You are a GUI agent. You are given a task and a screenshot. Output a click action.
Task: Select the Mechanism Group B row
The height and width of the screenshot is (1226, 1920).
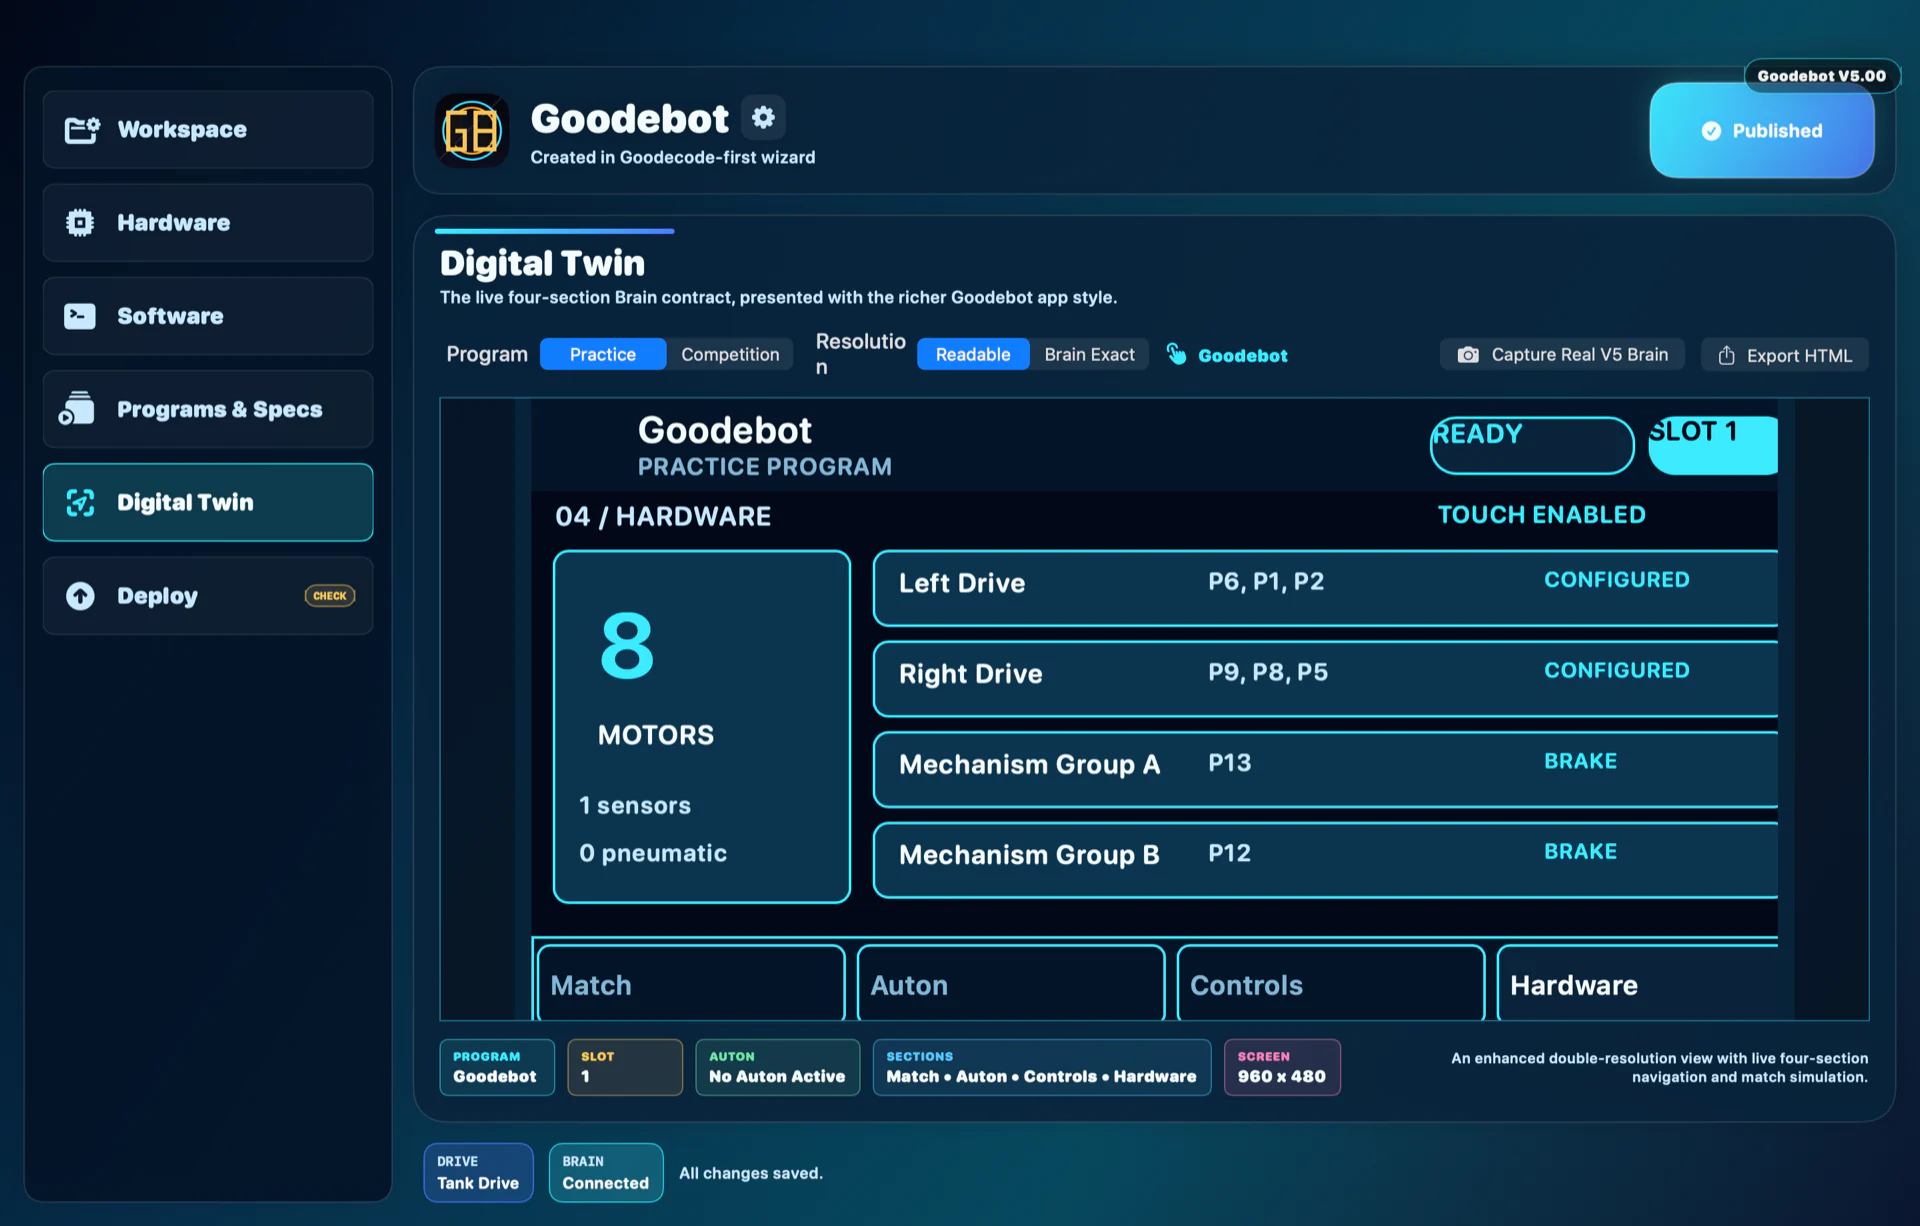click(1326, 860)
